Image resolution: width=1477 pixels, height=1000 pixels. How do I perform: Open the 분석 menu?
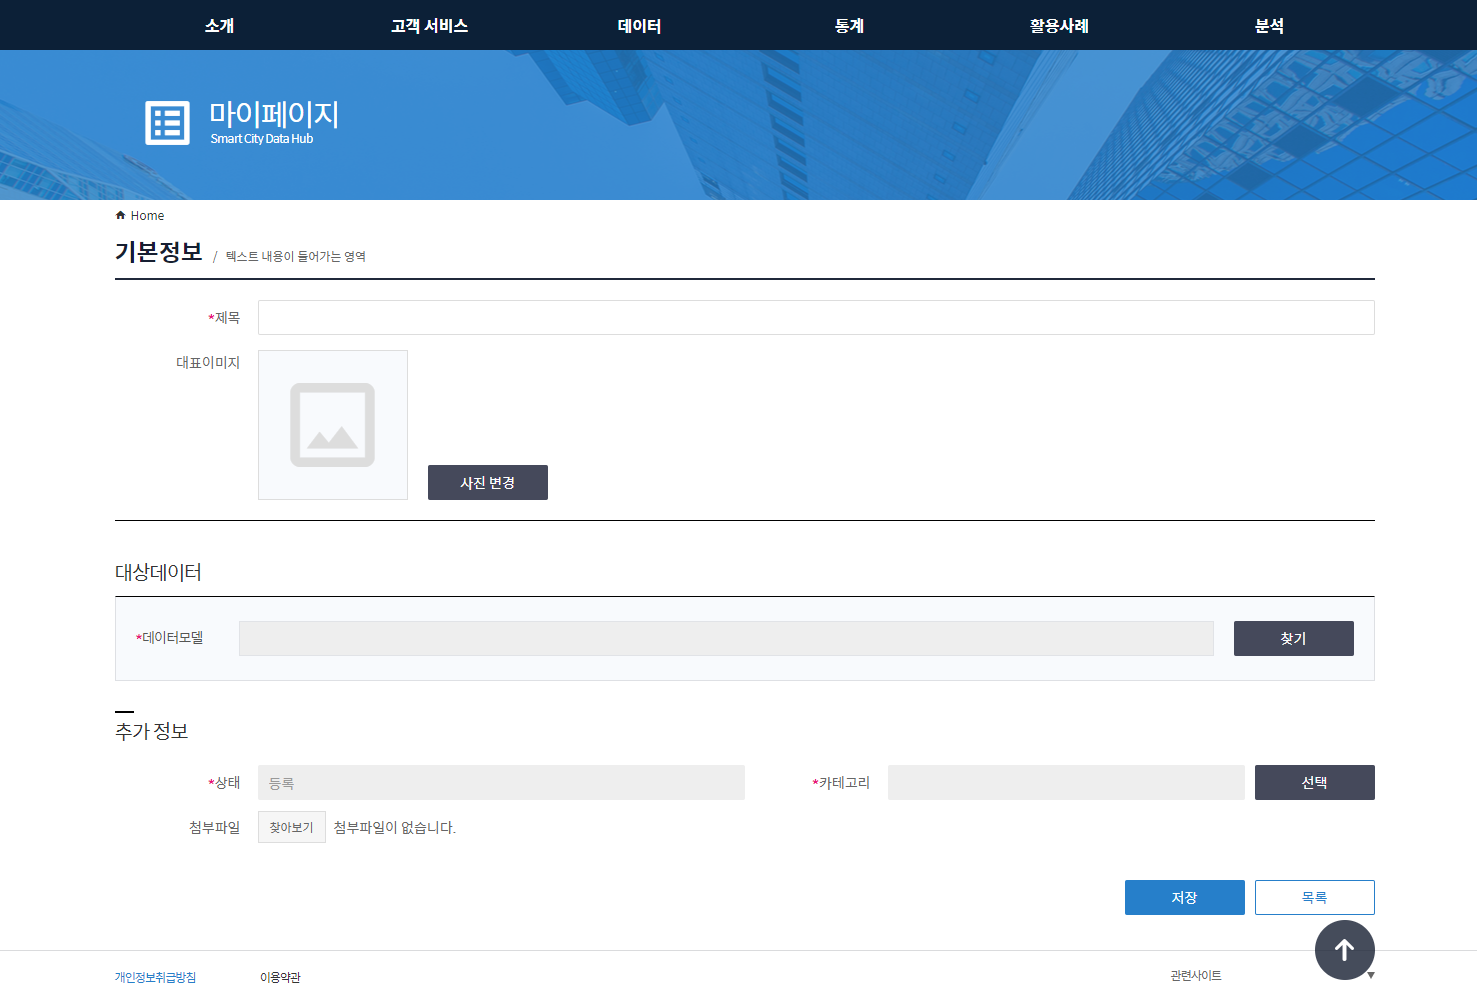pos(1269,26)
